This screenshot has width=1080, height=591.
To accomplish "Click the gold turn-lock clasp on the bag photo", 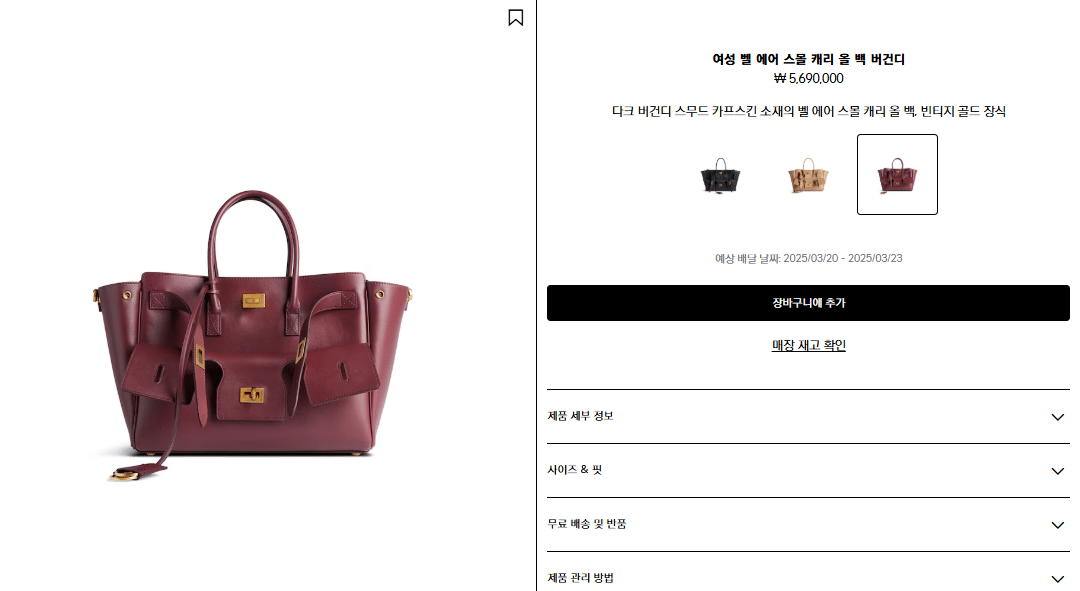I will coord(252,395).
